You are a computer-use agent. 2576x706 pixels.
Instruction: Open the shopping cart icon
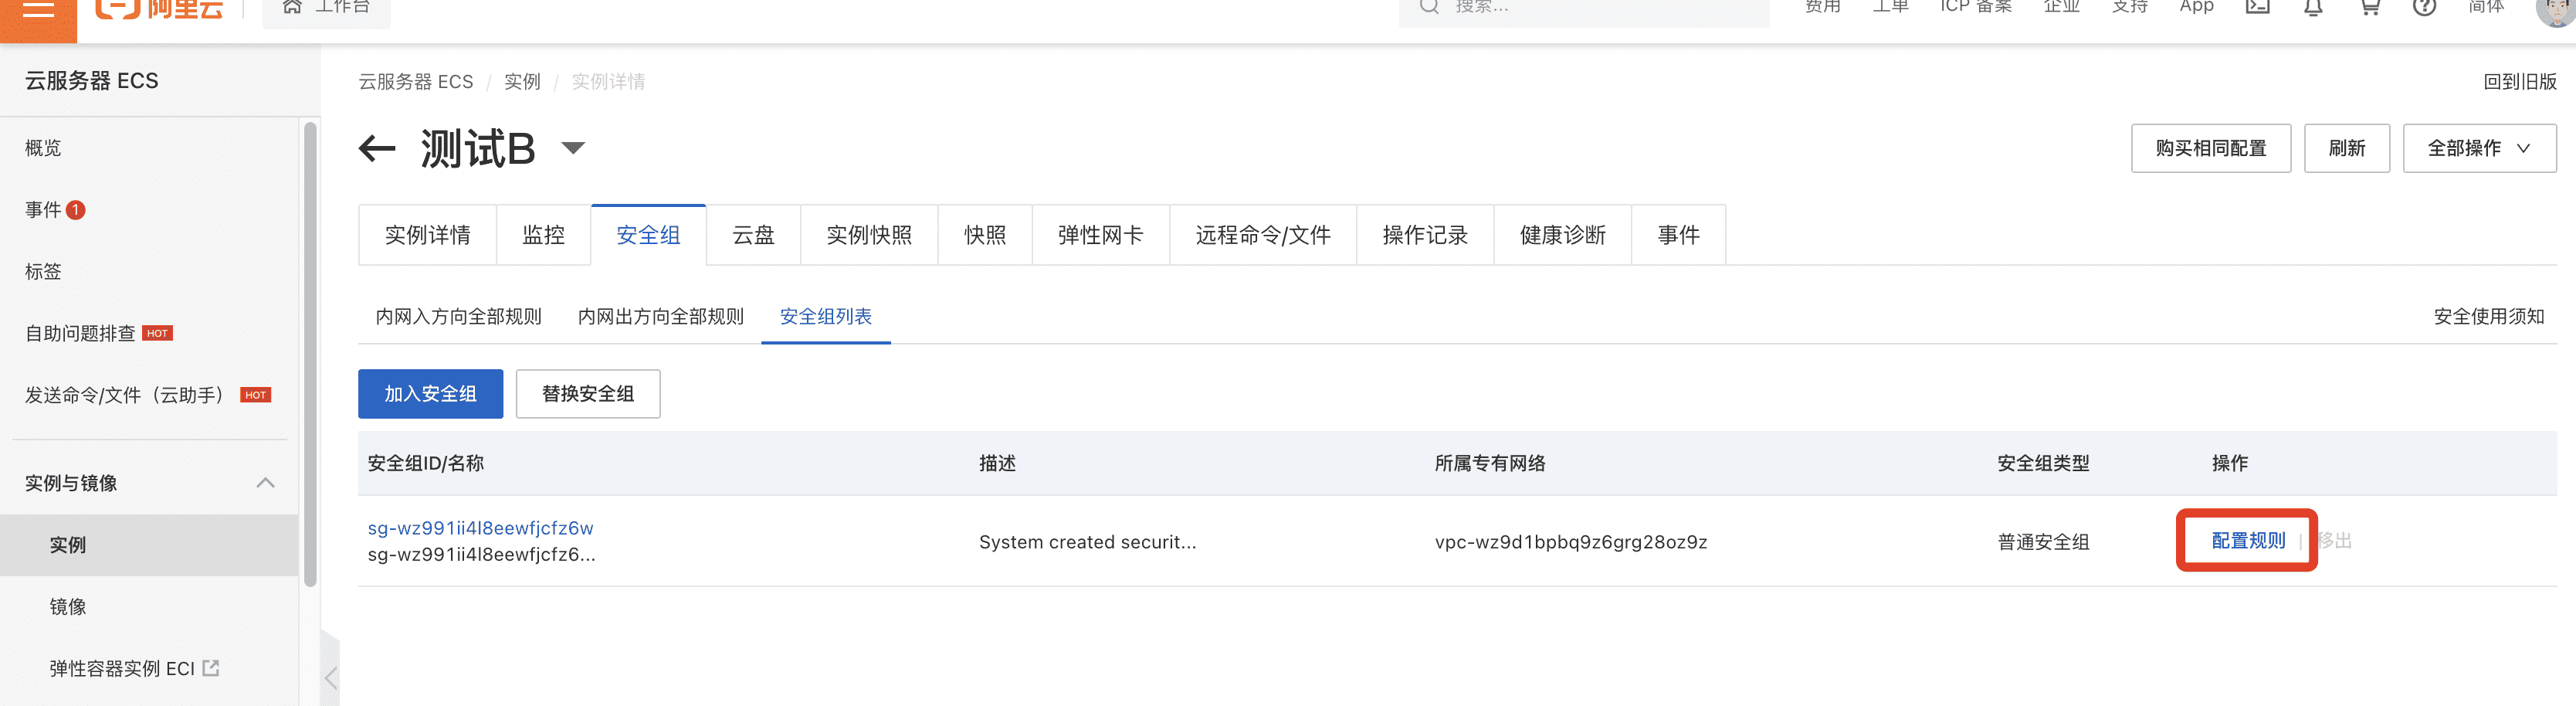(x=2369, y=8)
